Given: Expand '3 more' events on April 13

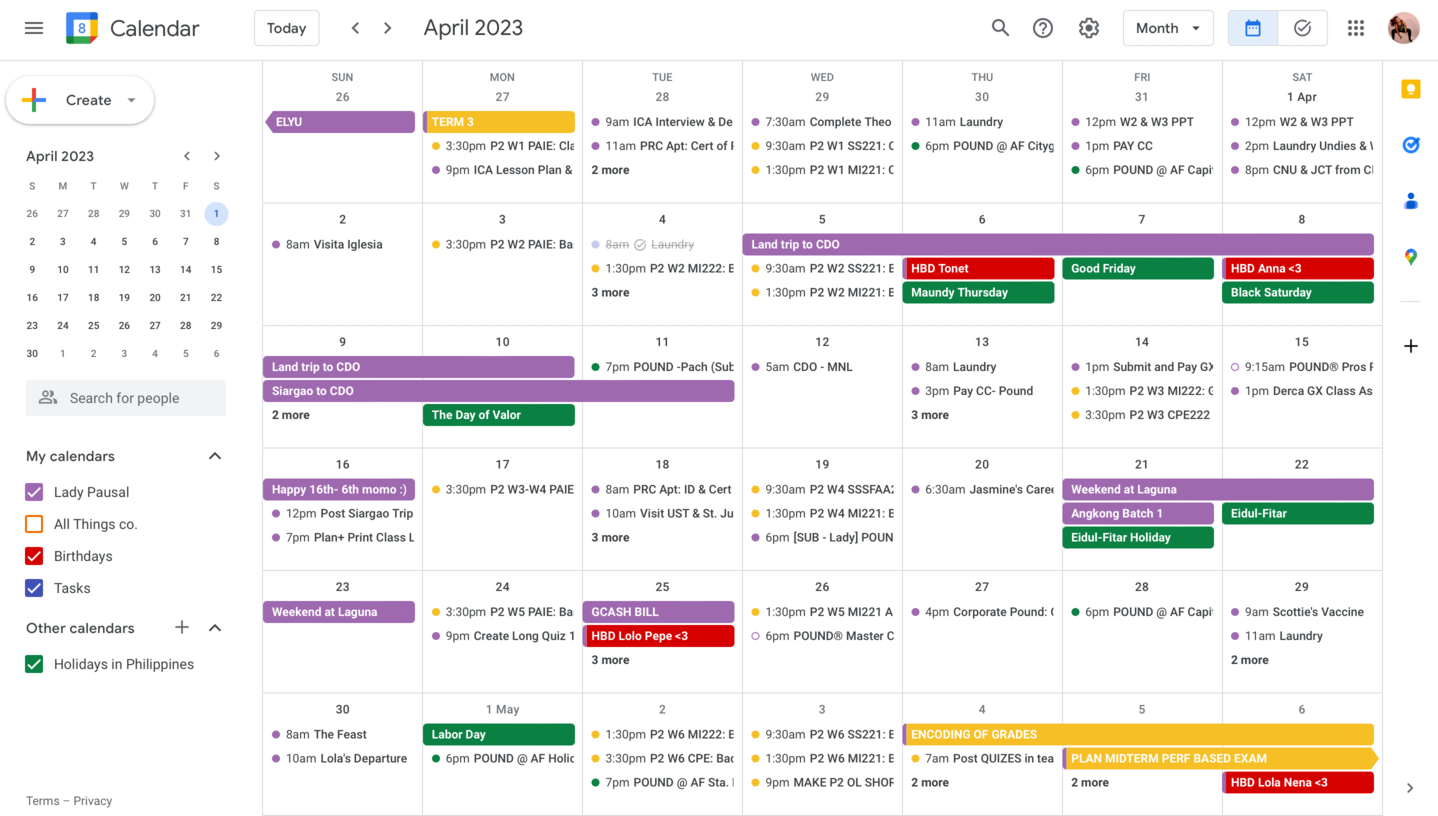Looking at the screenshot, I should pyautogui.click(x=930, y=415).
